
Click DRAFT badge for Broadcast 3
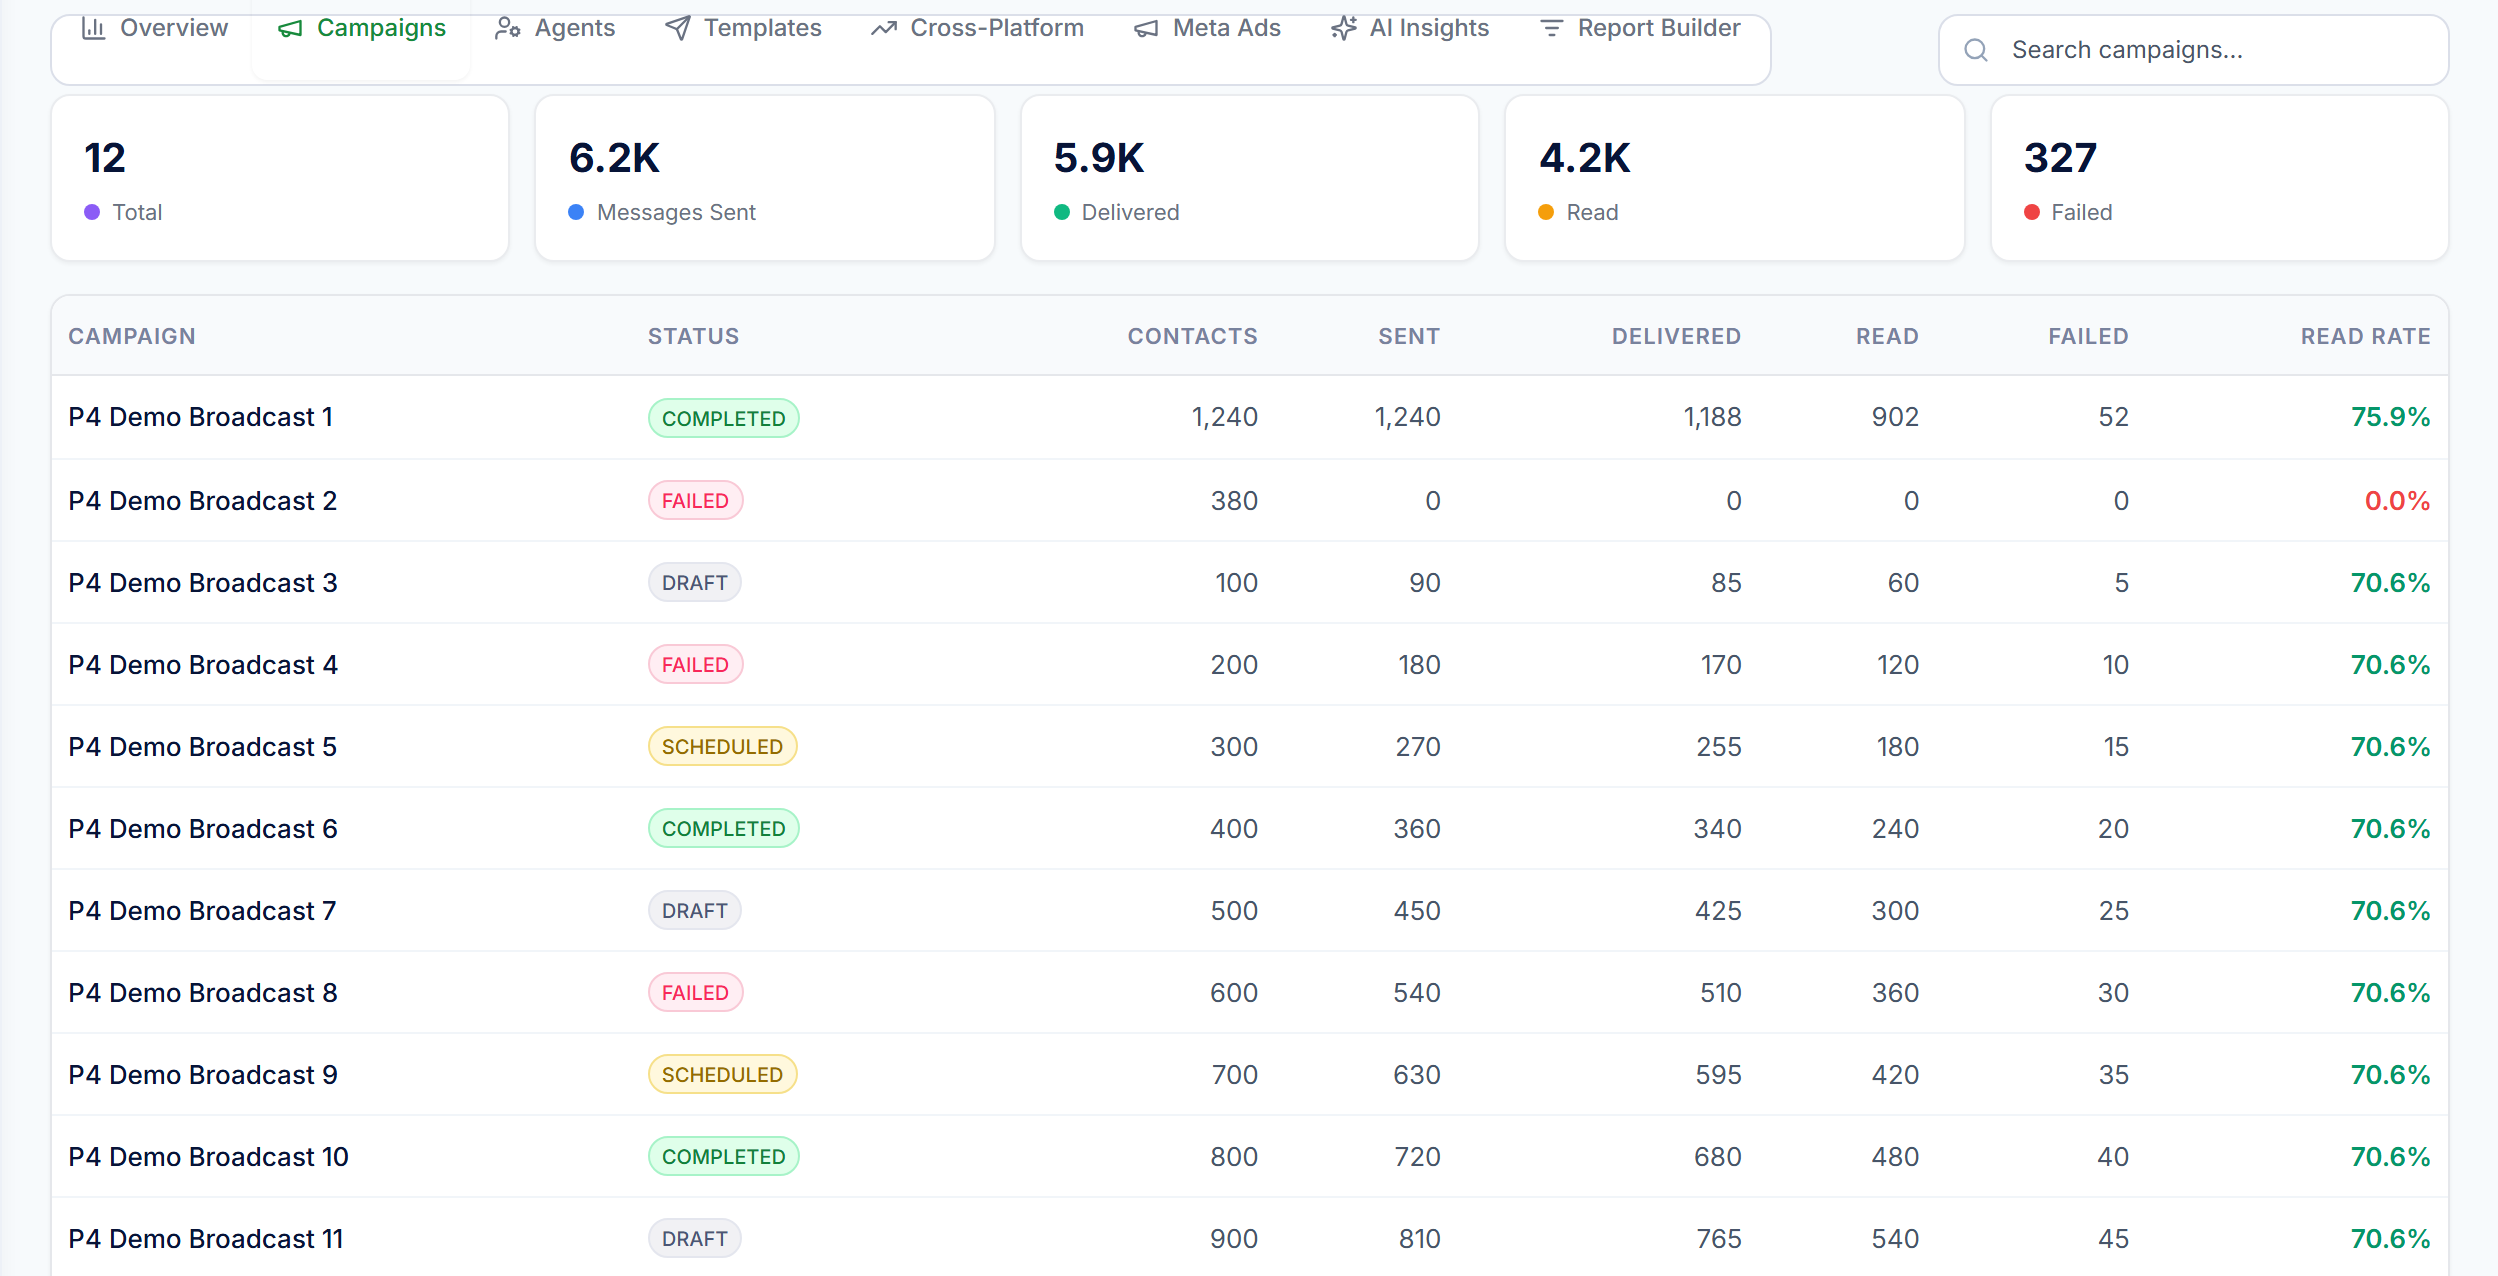[694, 582]
